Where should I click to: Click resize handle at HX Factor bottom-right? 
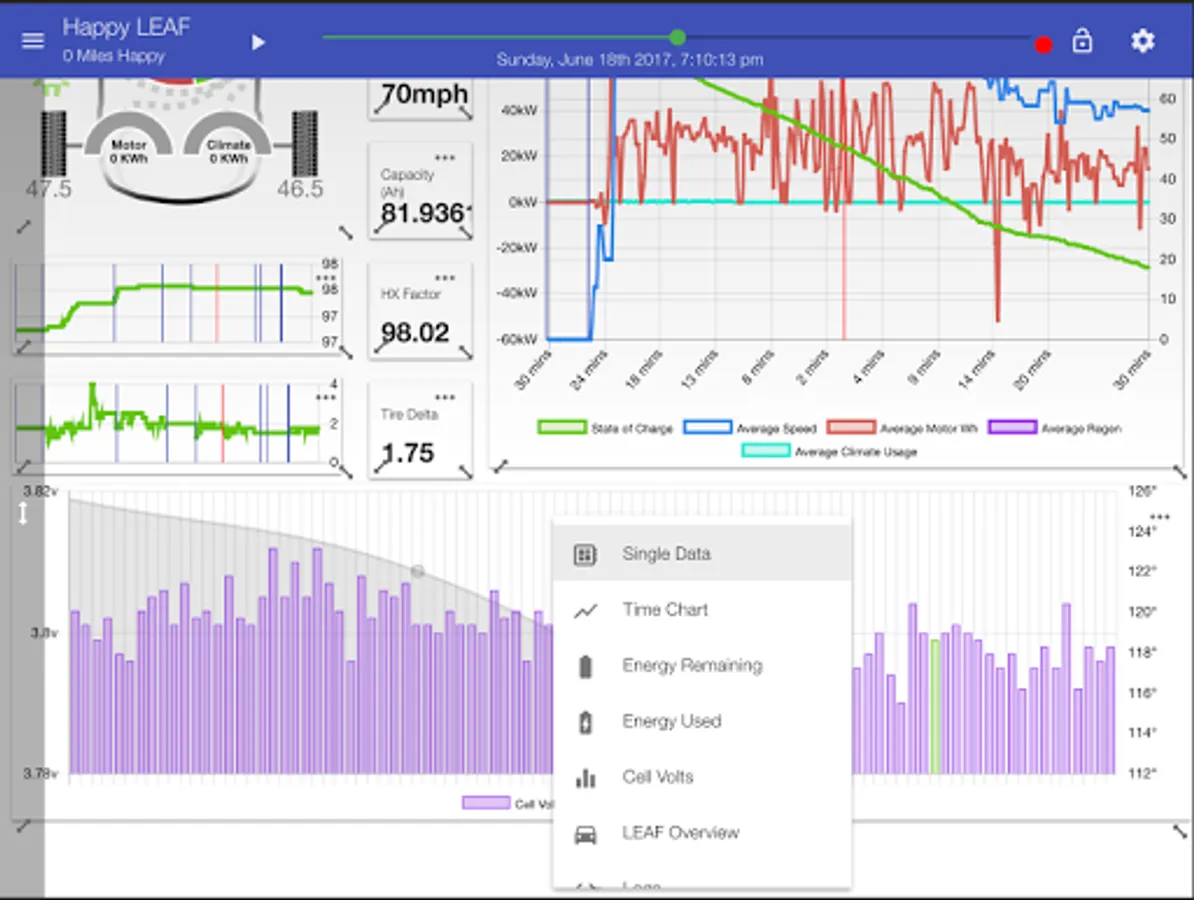465,353
